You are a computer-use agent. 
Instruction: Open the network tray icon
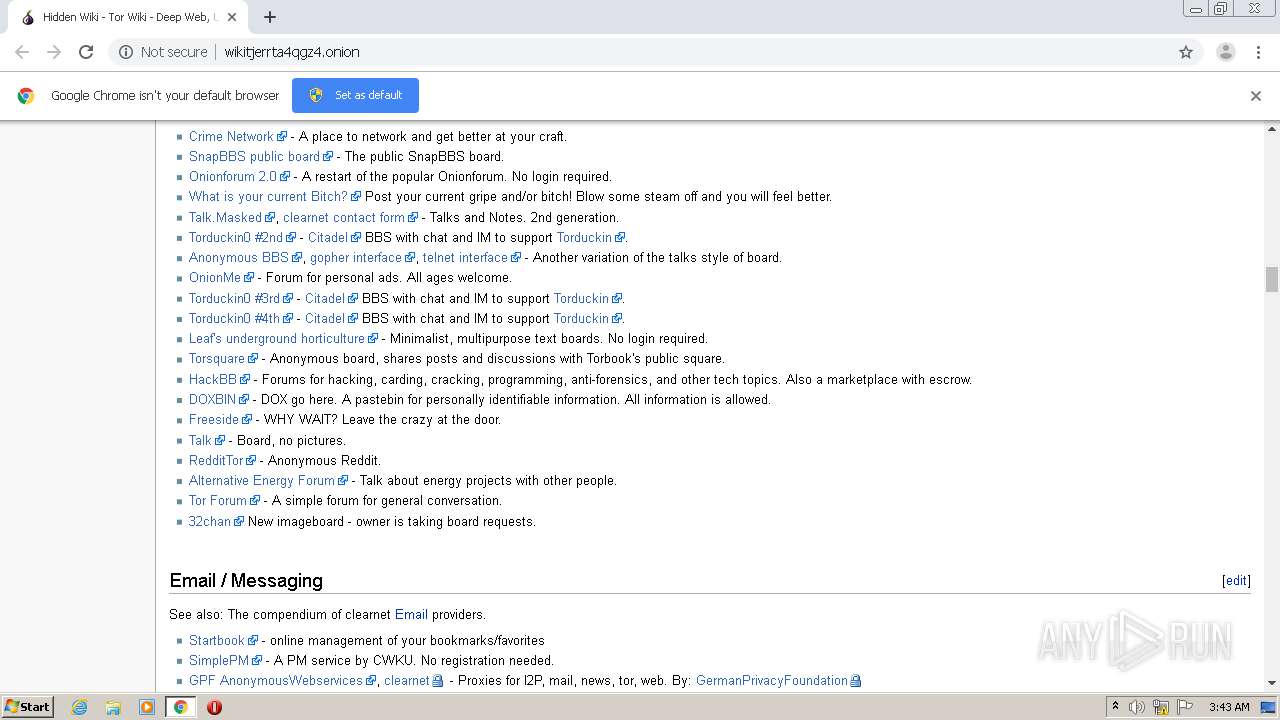(x=1161, y=707)
